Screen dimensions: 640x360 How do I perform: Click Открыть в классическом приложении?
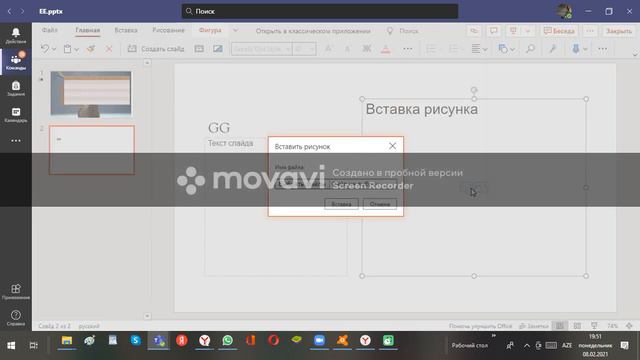coord(313,31)
